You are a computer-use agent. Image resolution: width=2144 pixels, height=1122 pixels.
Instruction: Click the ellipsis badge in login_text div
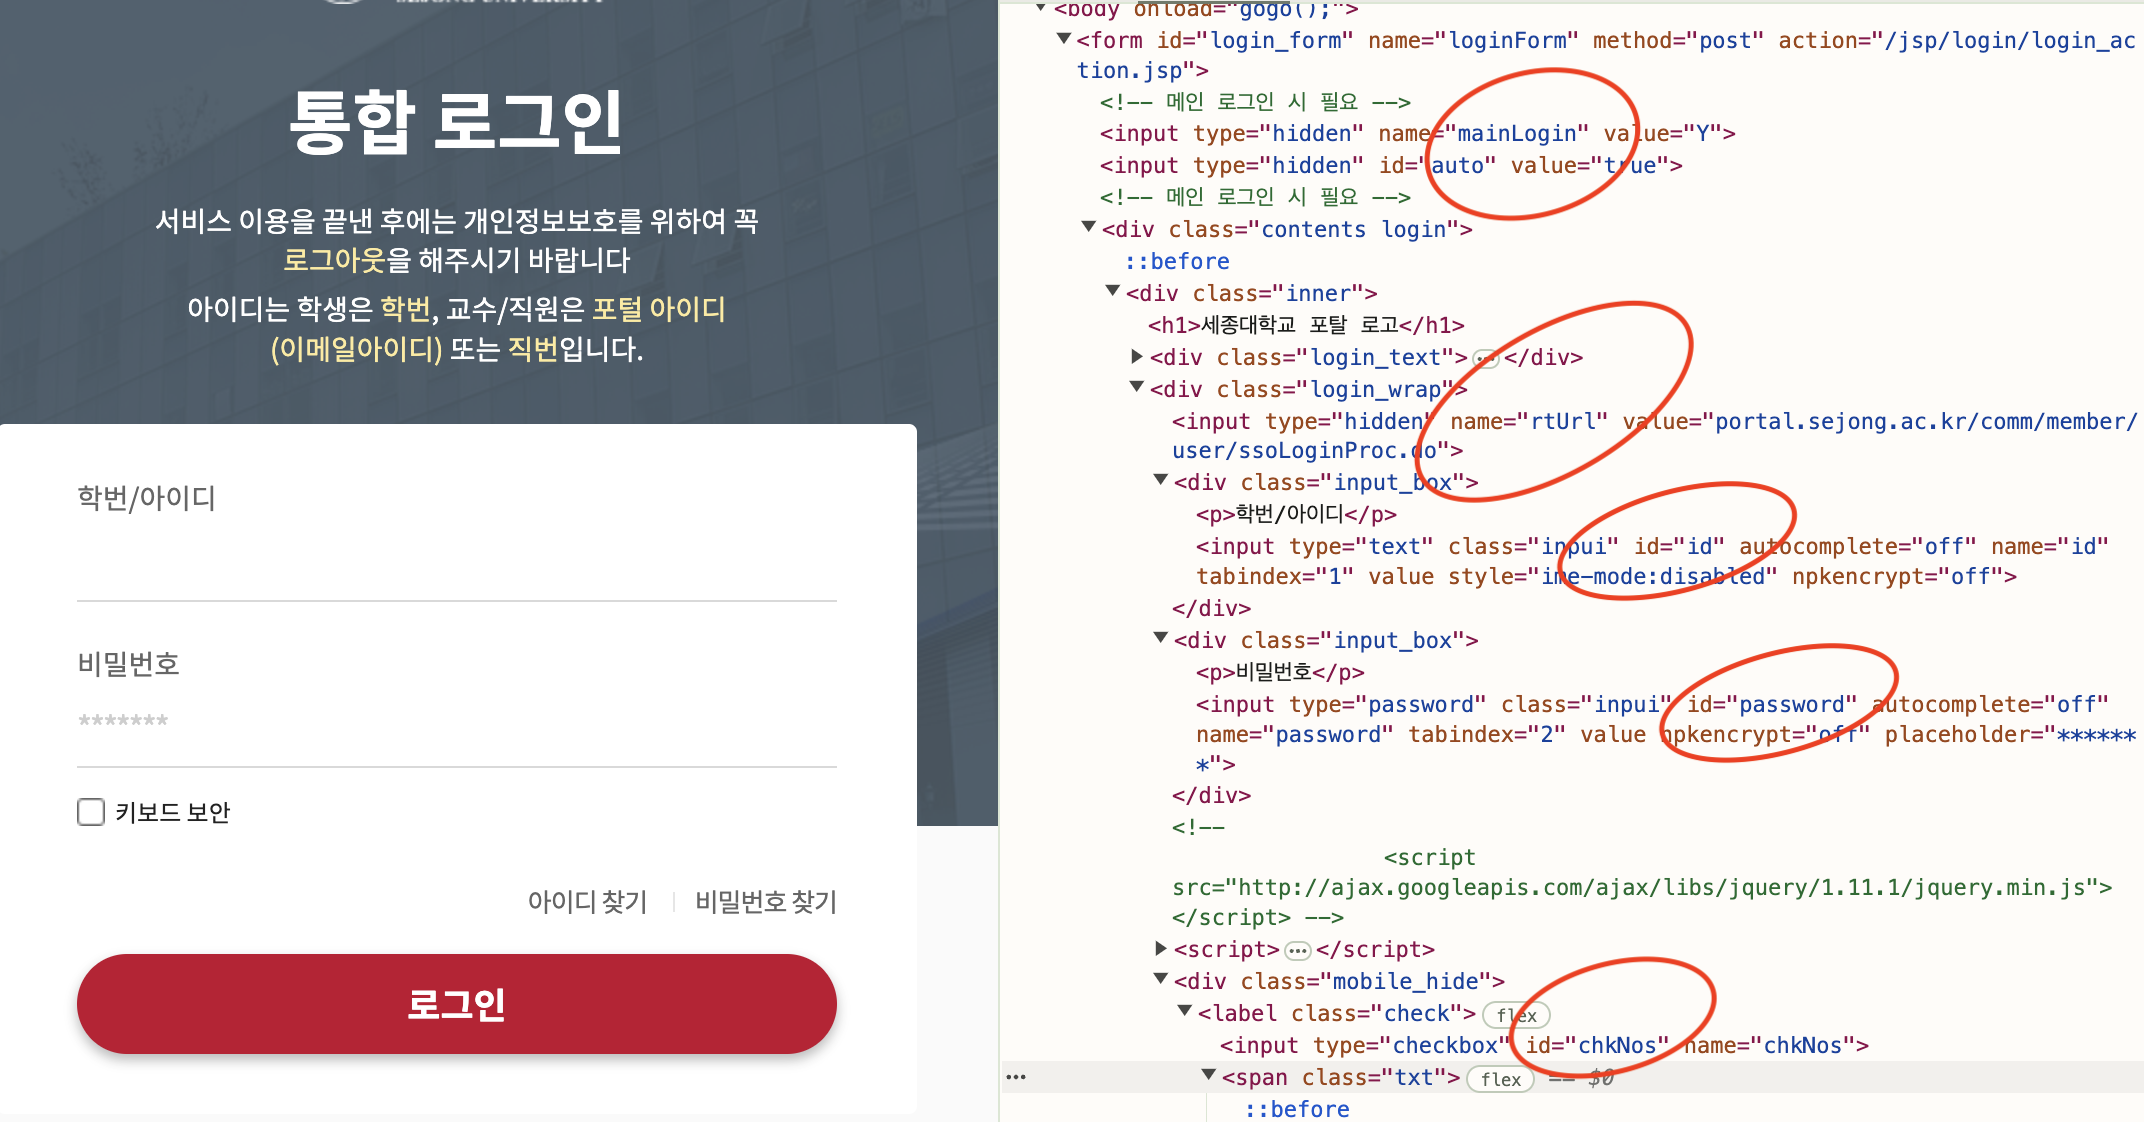(x=1486, y=358)
